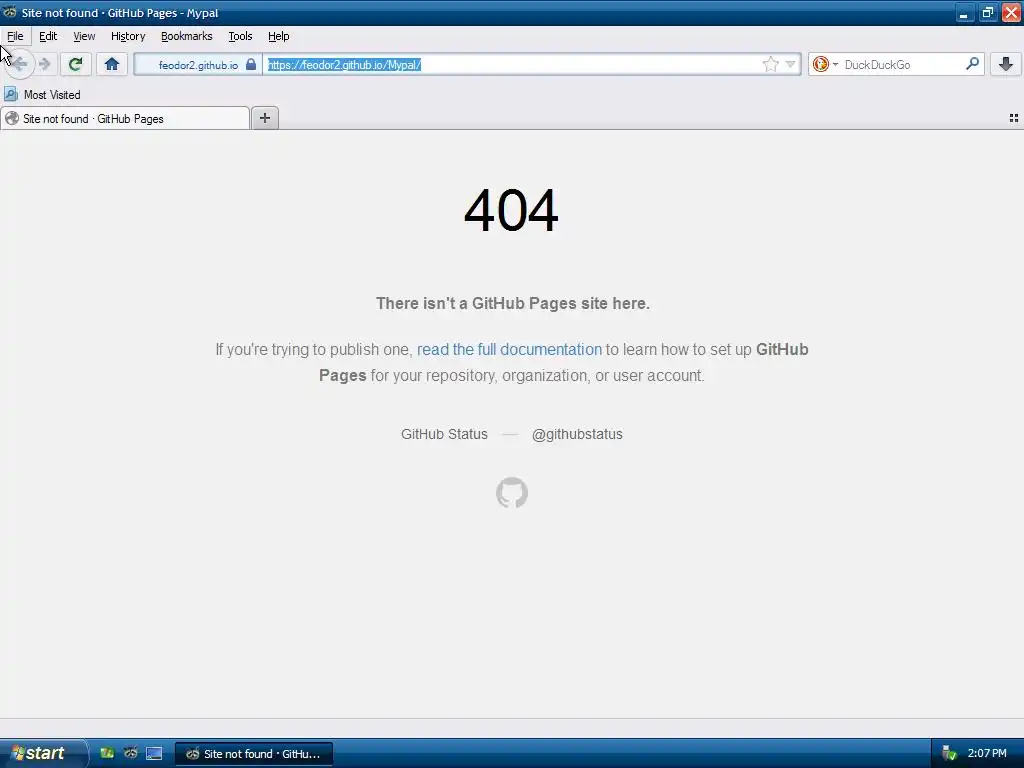Select the Site not found tab
Viewport: 1024px width, 768px height.
coord(125,118)
